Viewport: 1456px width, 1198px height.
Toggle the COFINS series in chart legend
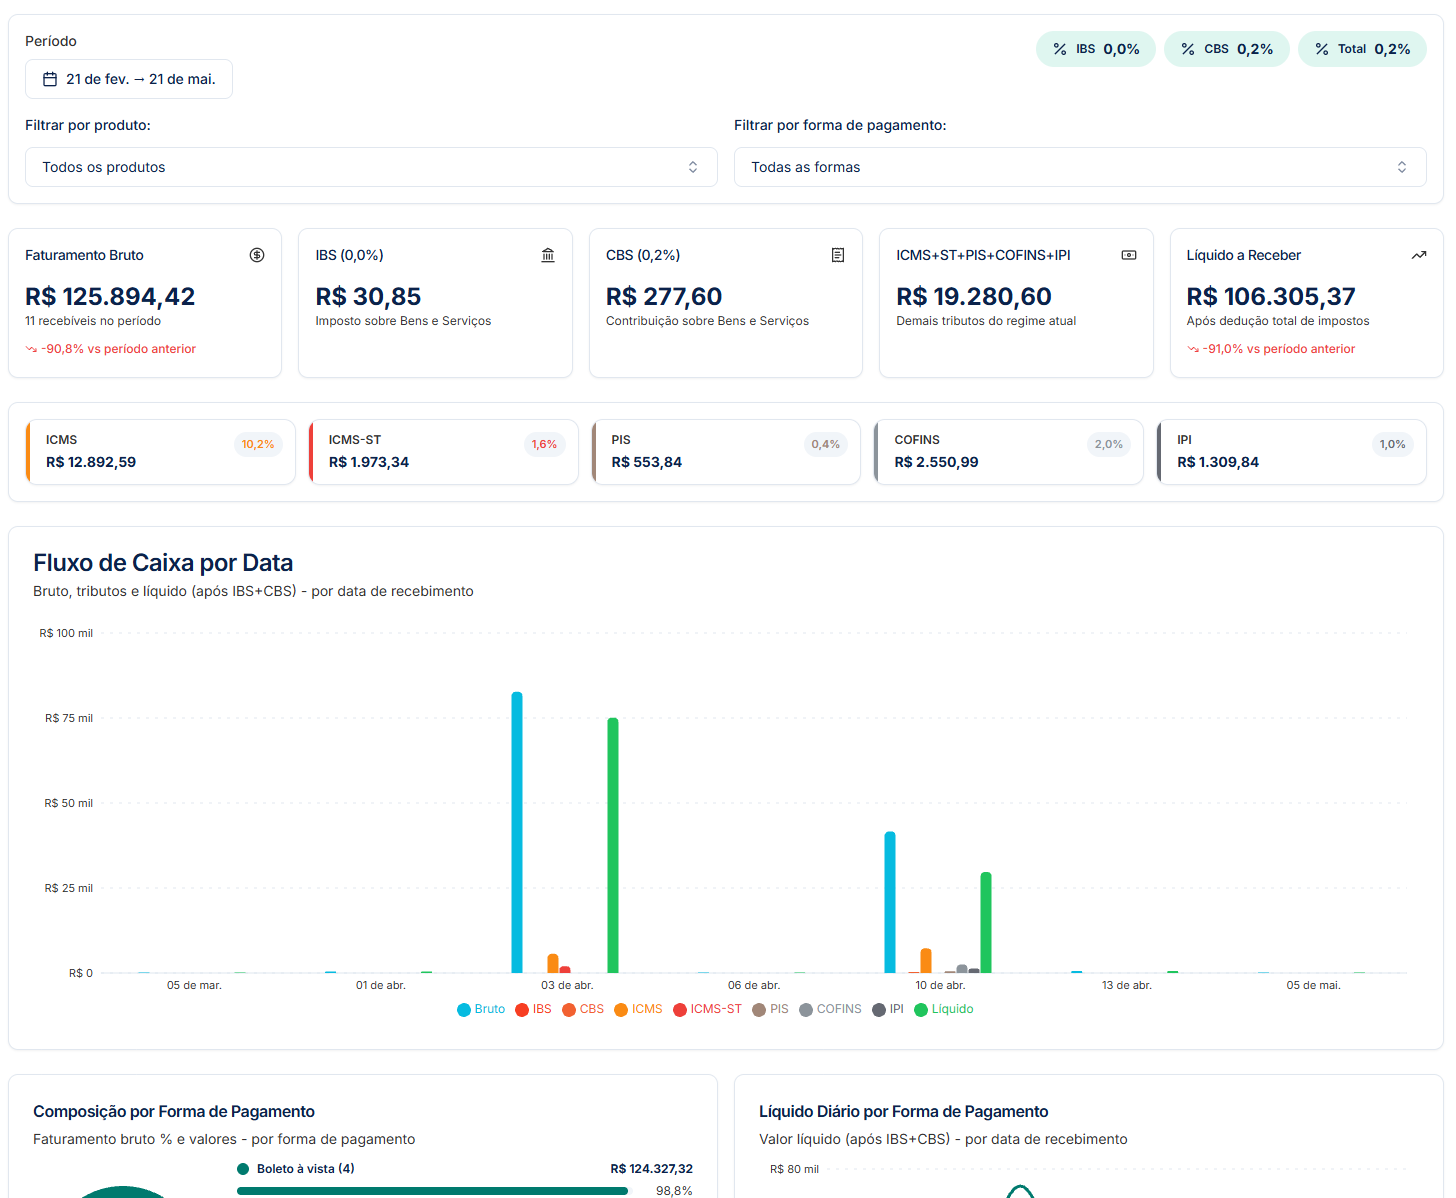coord(830,1009)
